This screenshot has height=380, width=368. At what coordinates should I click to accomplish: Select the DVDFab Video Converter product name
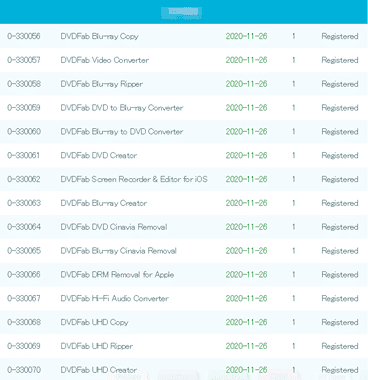pos(105,60)
